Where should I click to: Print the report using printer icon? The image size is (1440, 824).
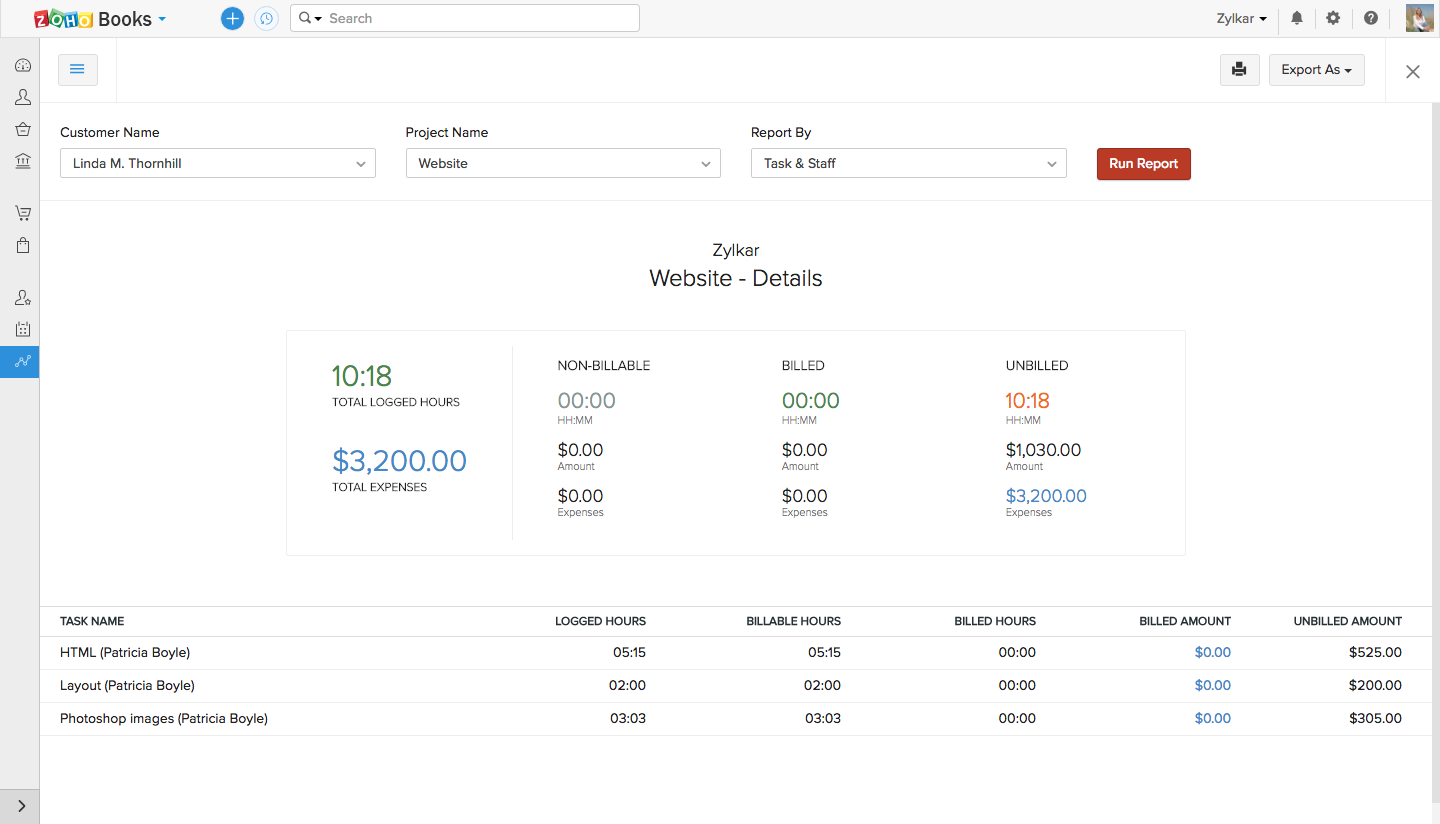(x=1239, y=70)
